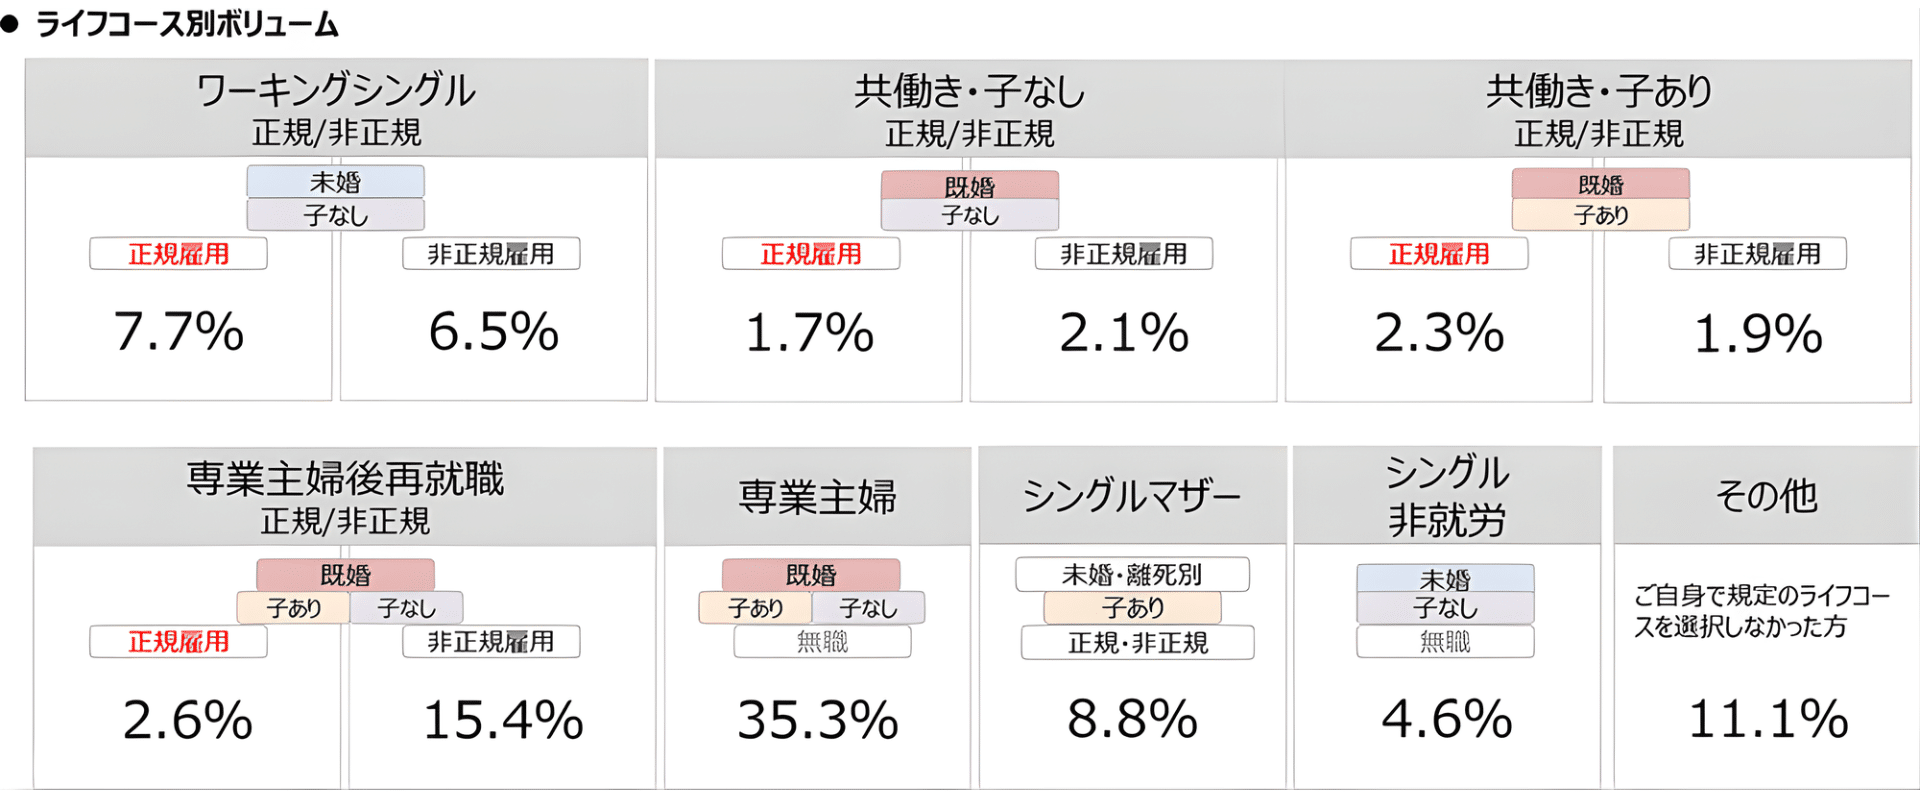The height and width of the screenshot is (810, 1920).
Task: Click the 正規・非正規 label under シングルマザー
Action: coord(1138,642)
